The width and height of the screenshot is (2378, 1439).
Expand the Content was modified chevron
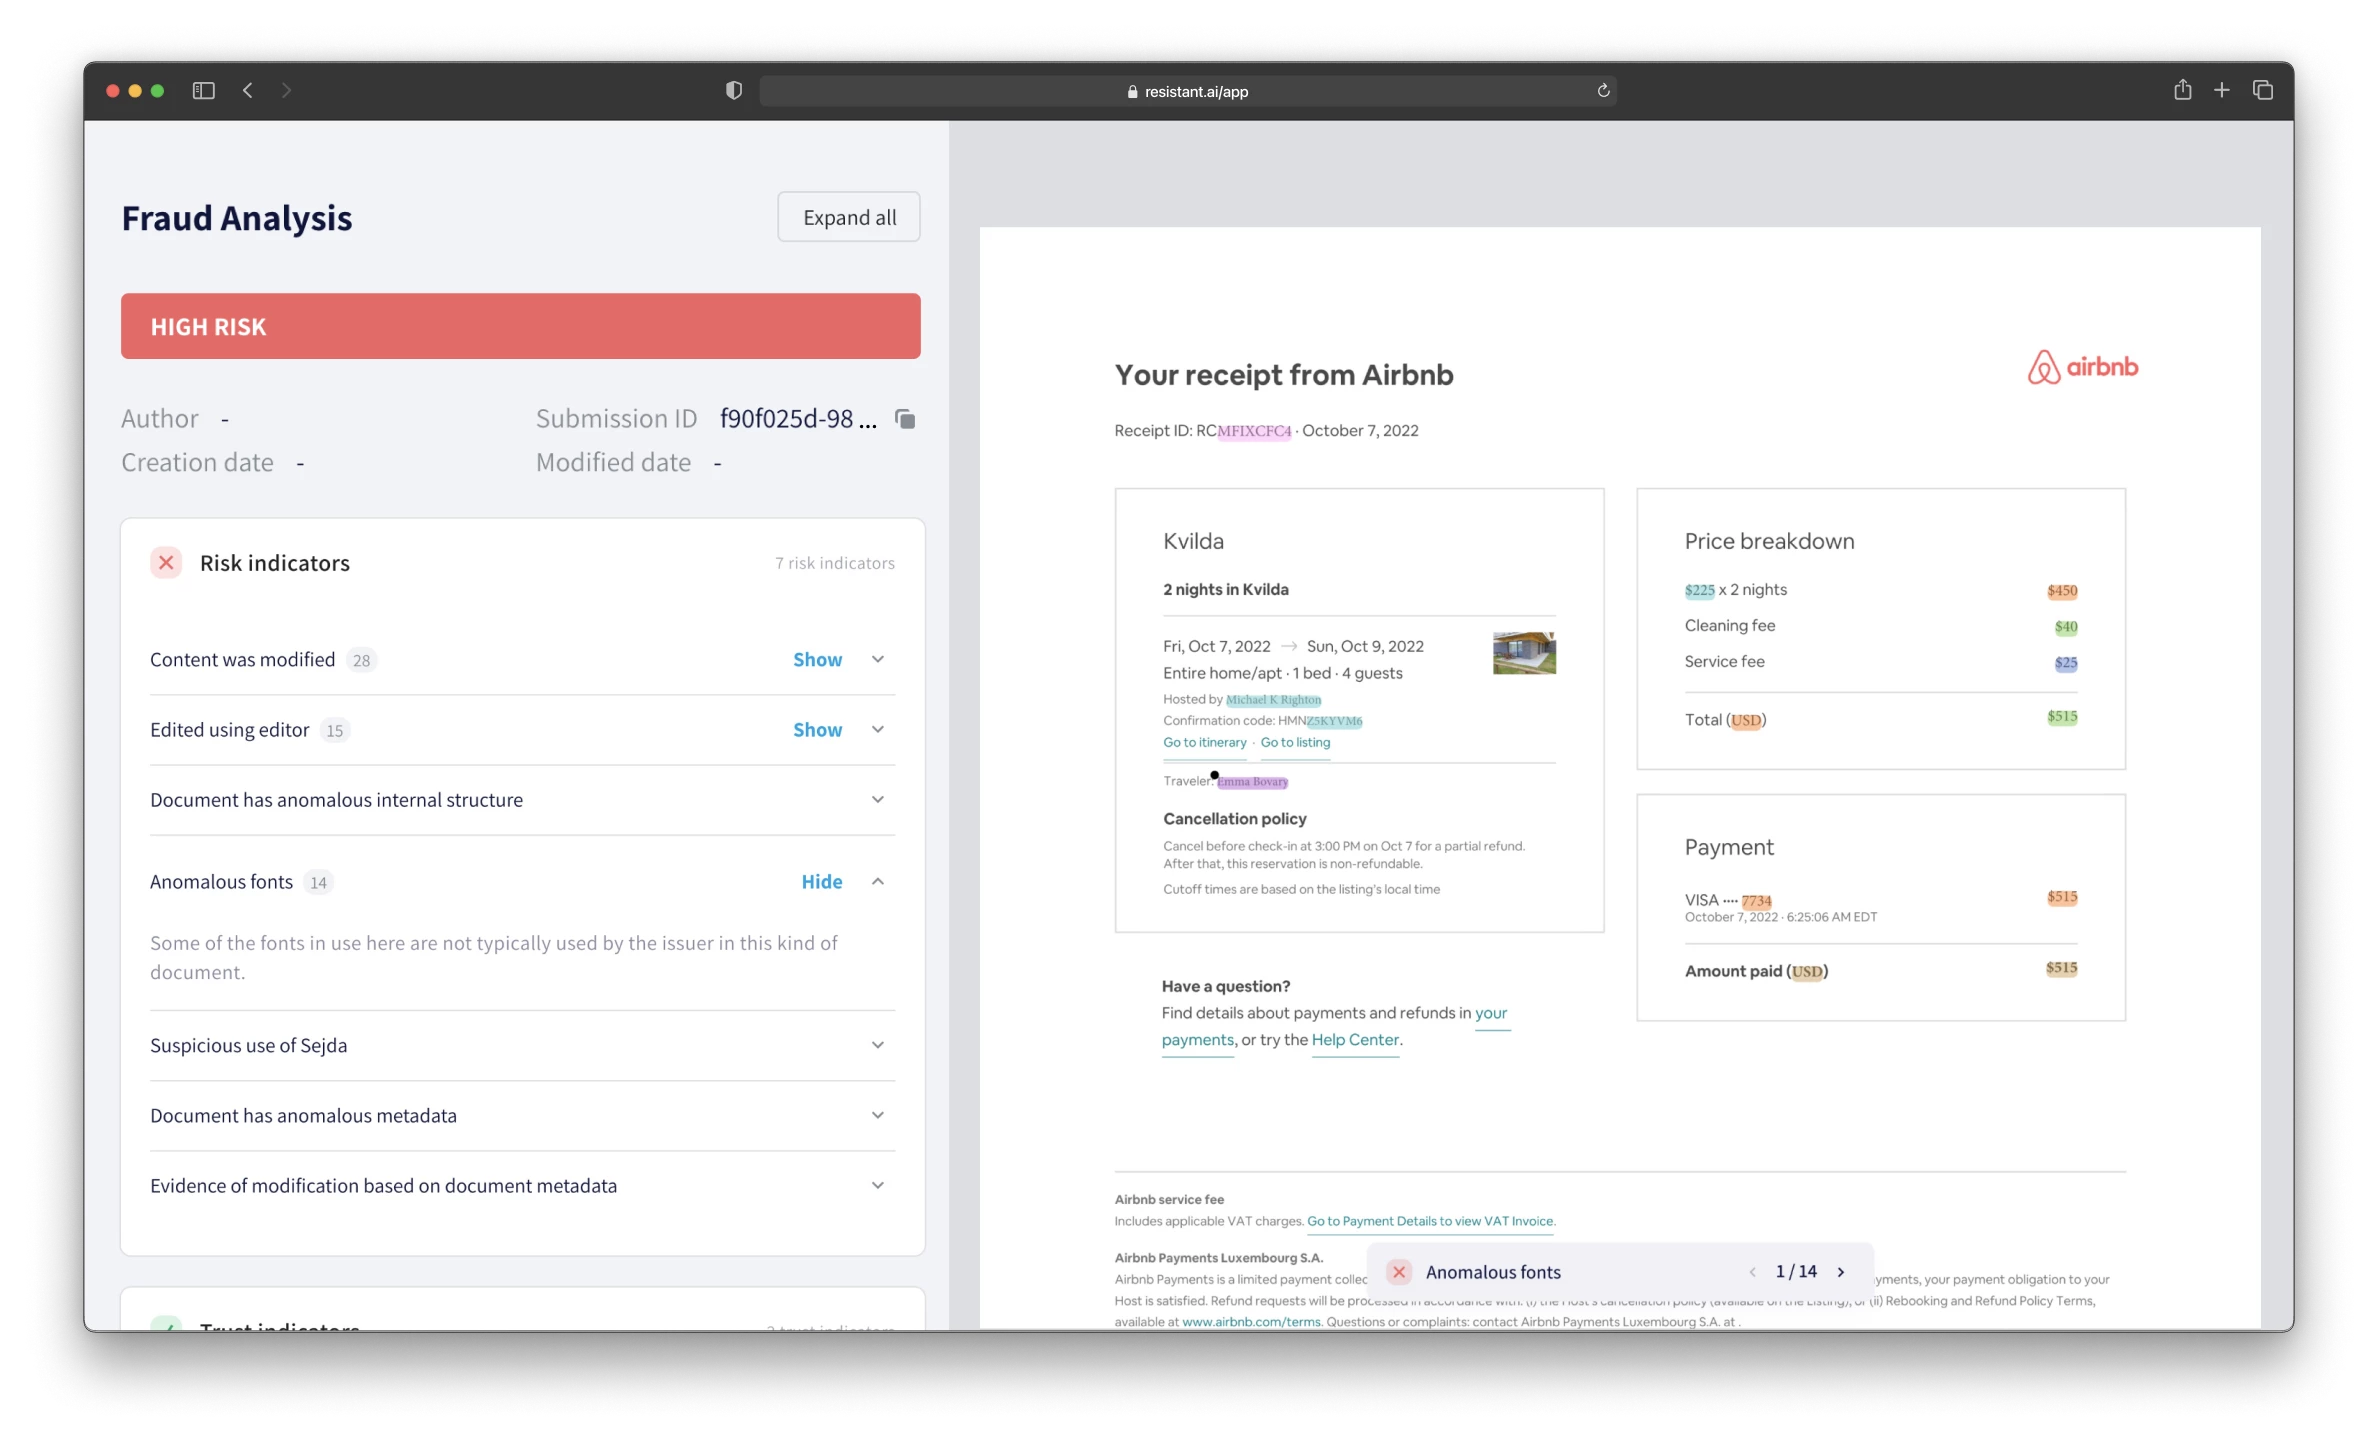coord(878,660)
